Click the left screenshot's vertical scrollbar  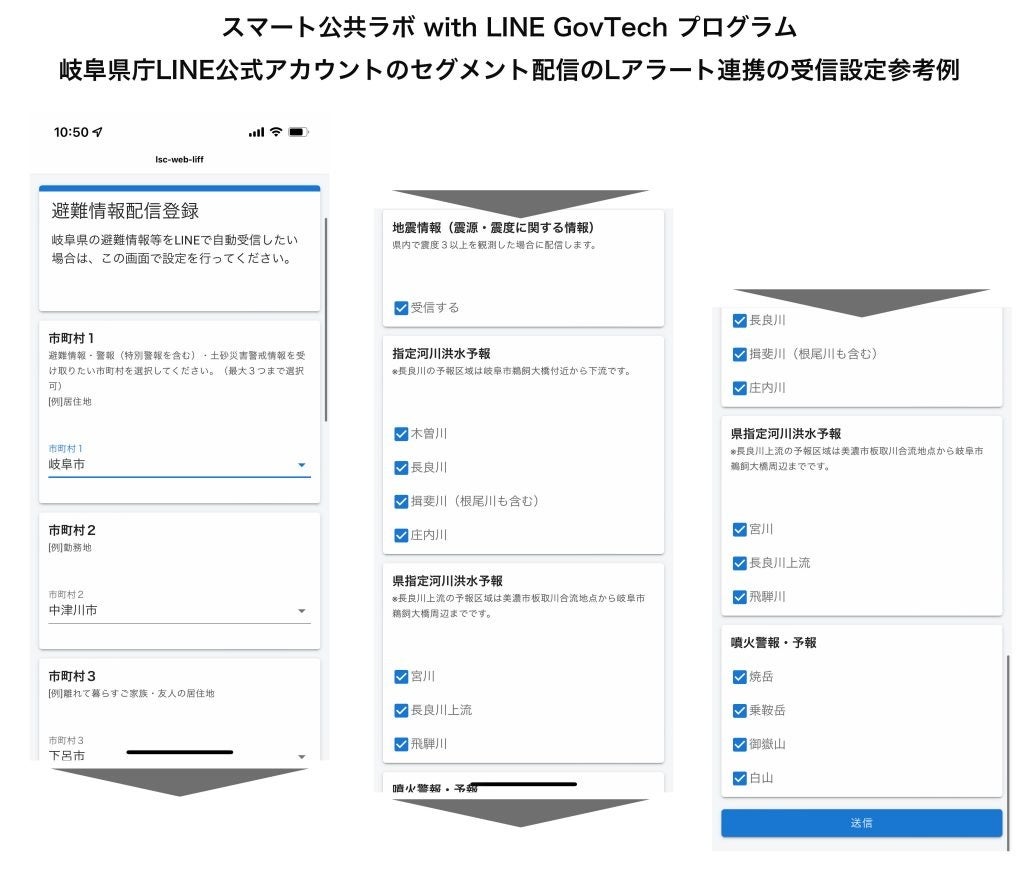325,320
